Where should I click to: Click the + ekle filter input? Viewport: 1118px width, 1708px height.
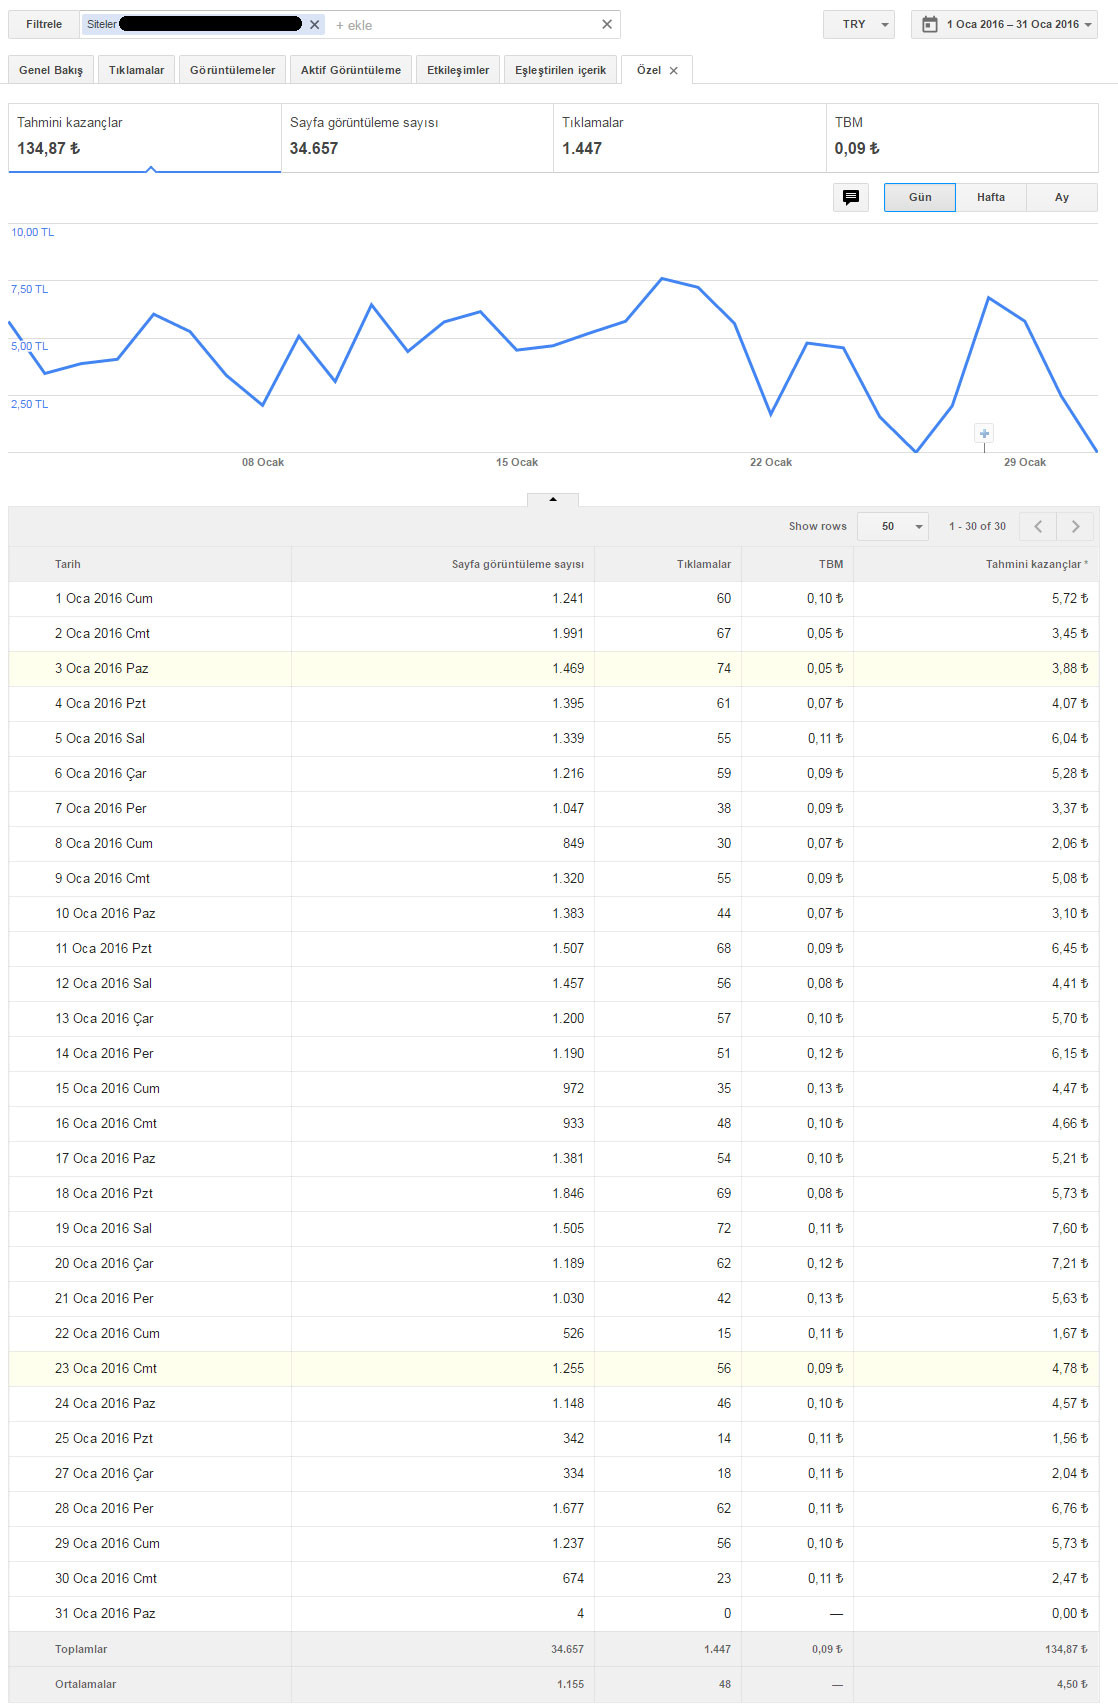[465, 25]
